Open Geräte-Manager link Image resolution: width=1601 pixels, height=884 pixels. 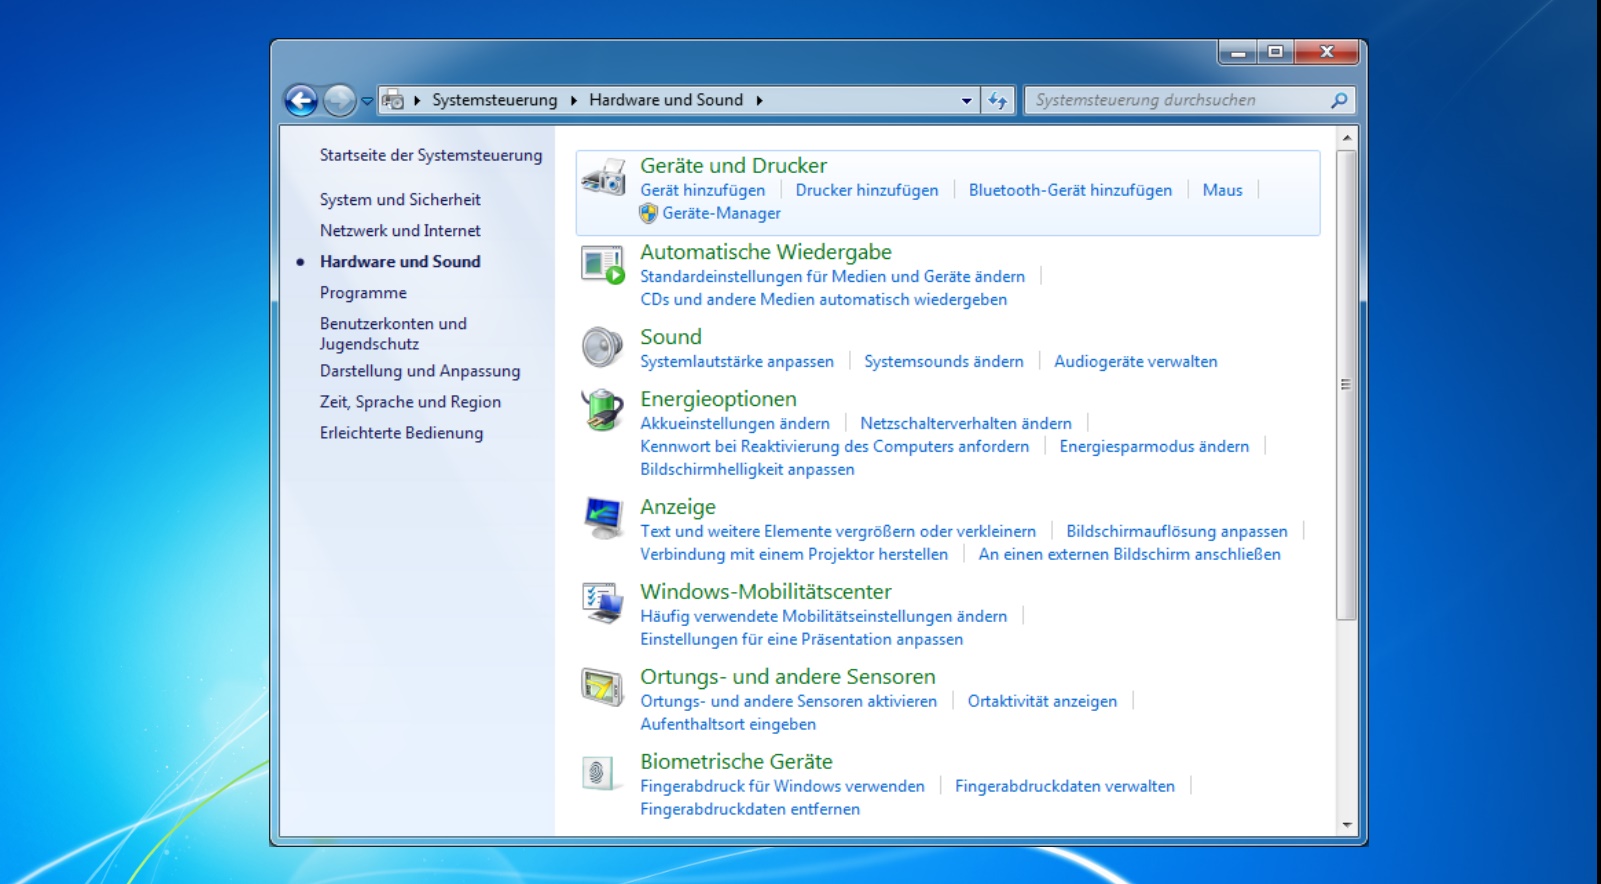(x=721, y=213)
